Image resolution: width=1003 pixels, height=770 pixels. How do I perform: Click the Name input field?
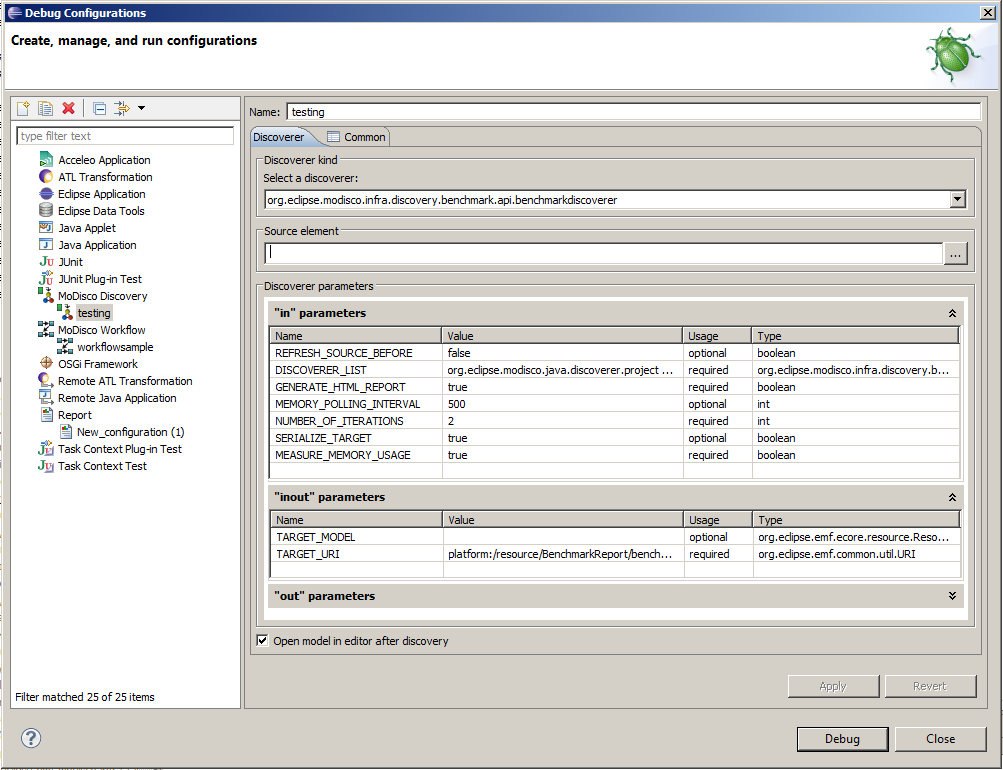coord(633,112)
